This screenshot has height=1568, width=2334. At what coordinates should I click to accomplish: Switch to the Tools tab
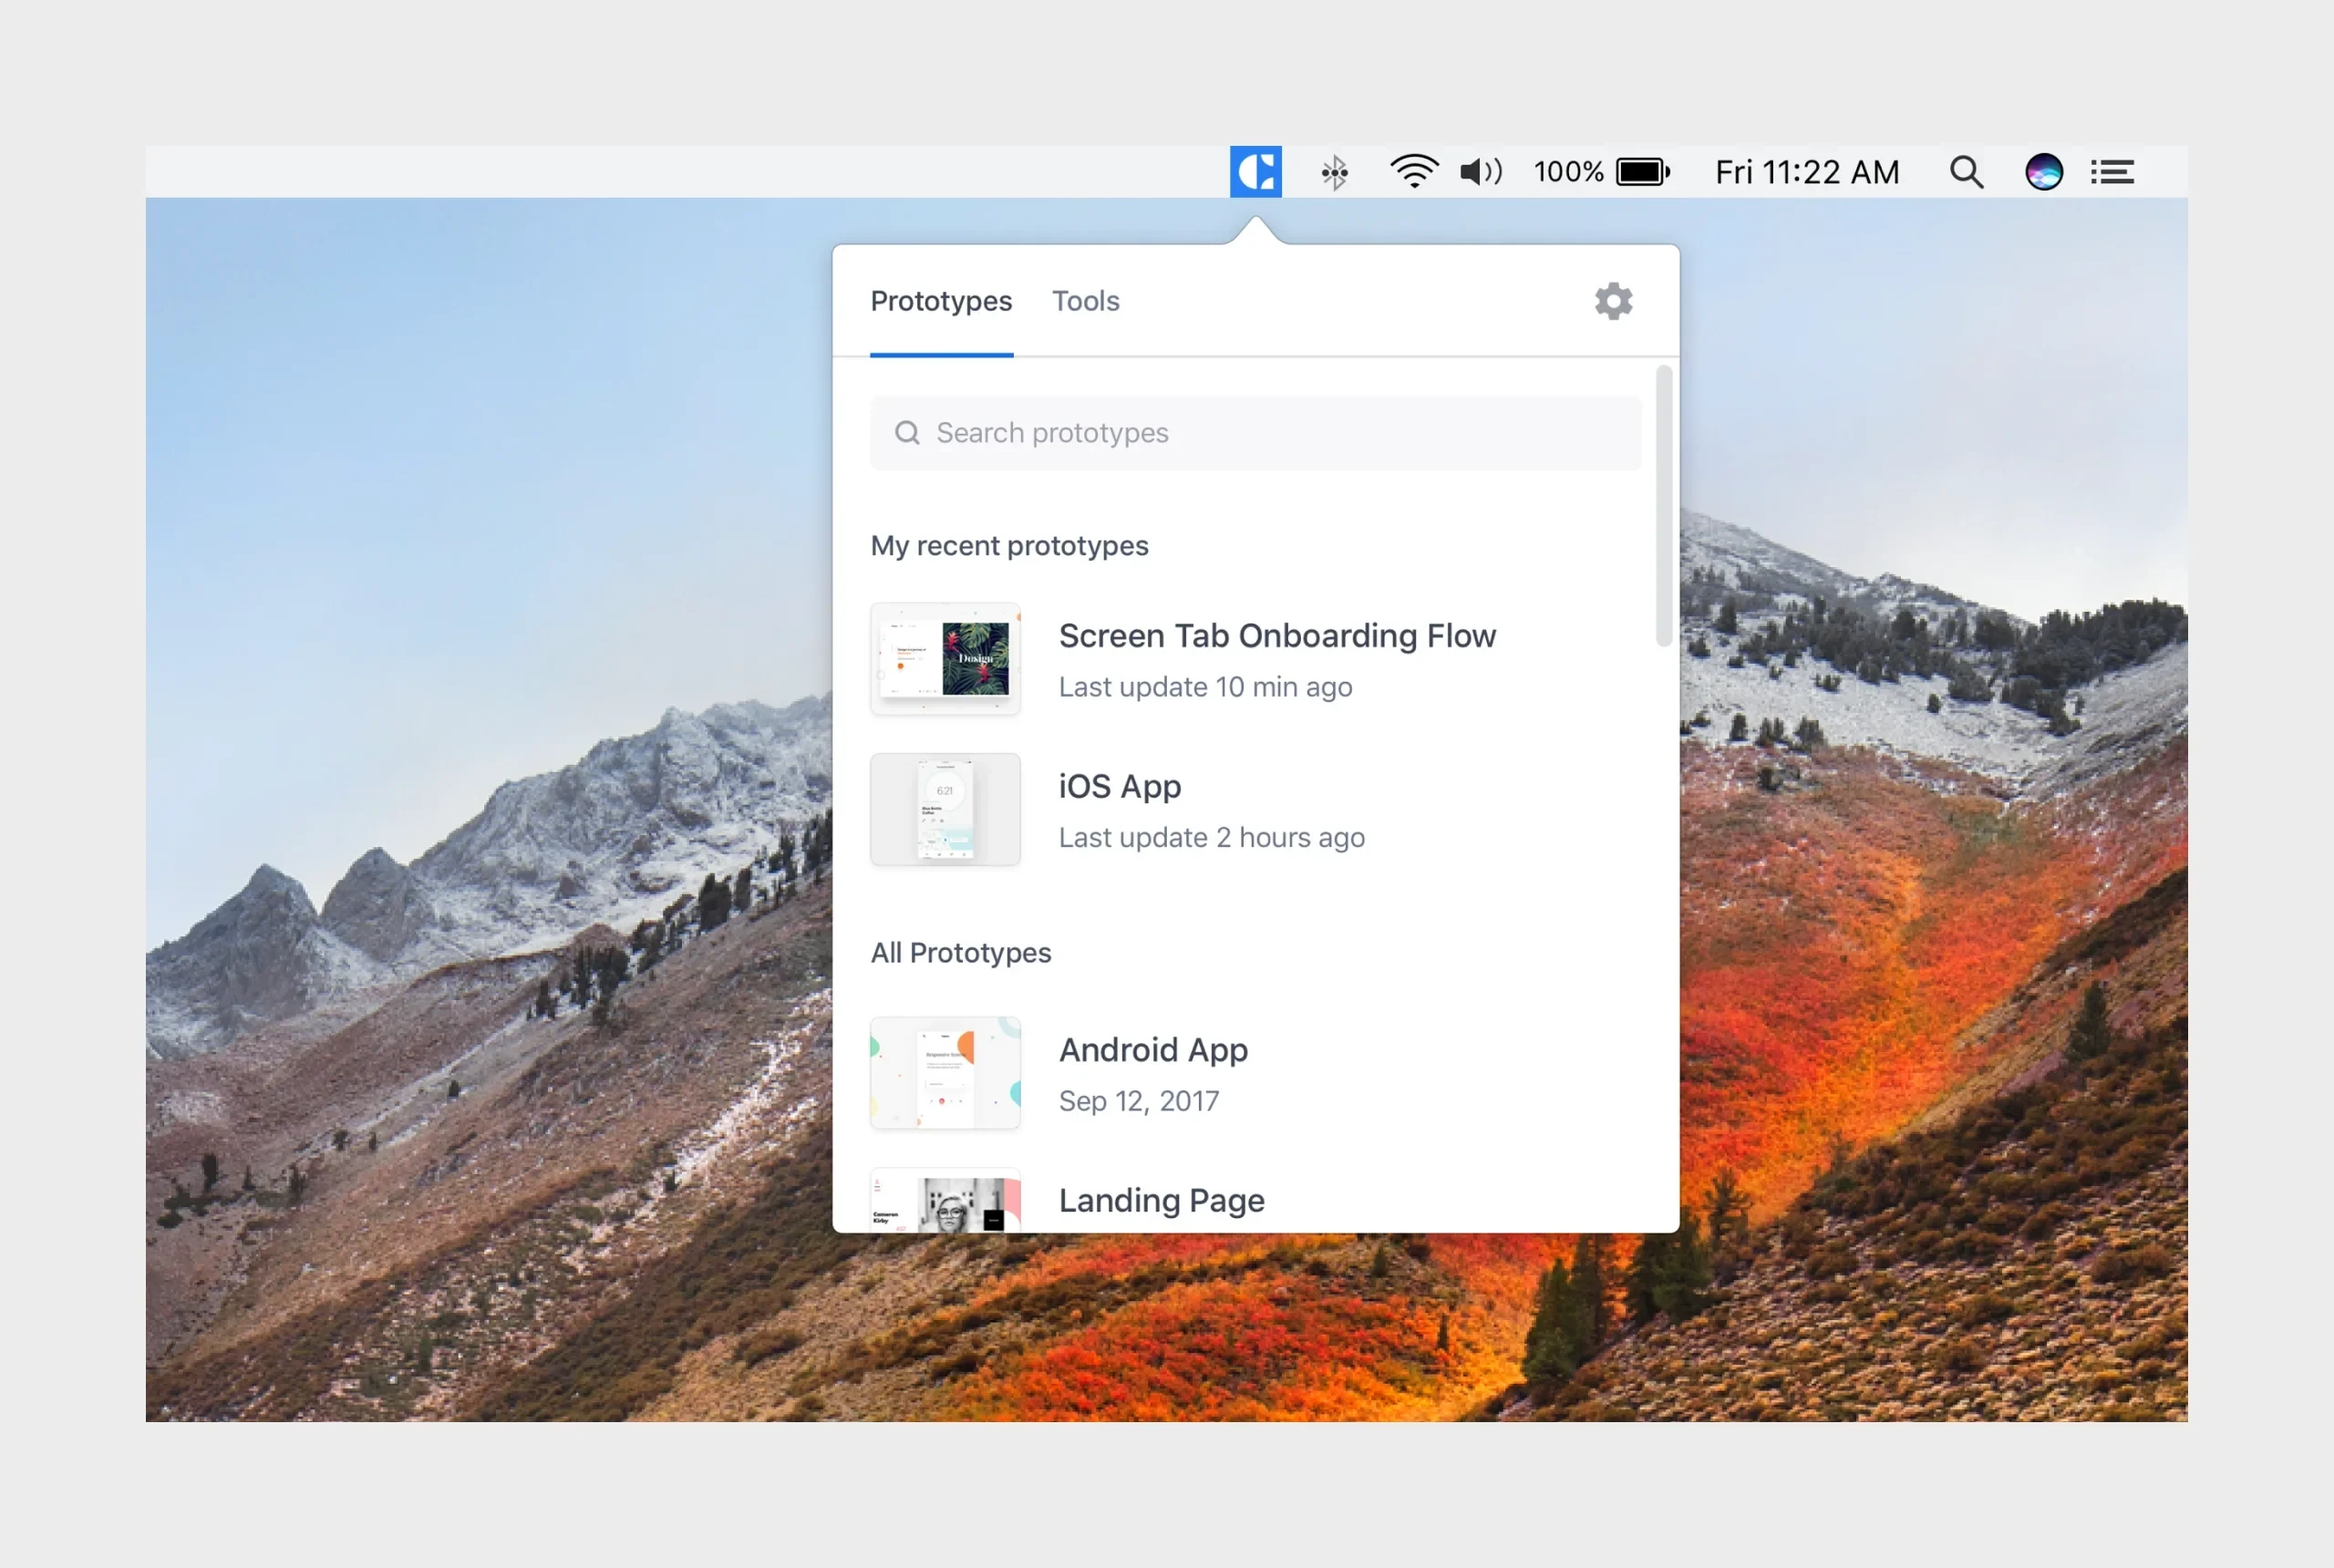1085,301
